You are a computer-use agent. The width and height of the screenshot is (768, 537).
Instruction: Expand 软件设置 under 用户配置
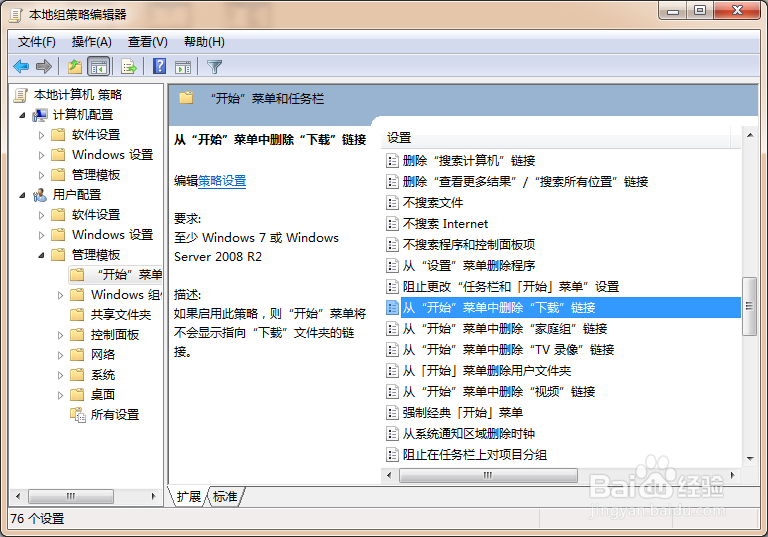click(41, 215)
